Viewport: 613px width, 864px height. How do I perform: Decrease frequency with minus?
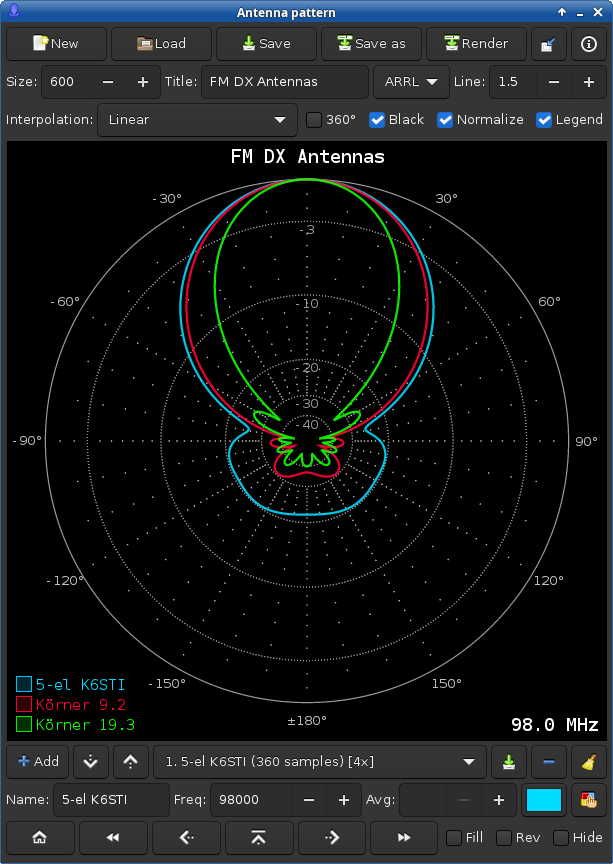coord(309,800)
